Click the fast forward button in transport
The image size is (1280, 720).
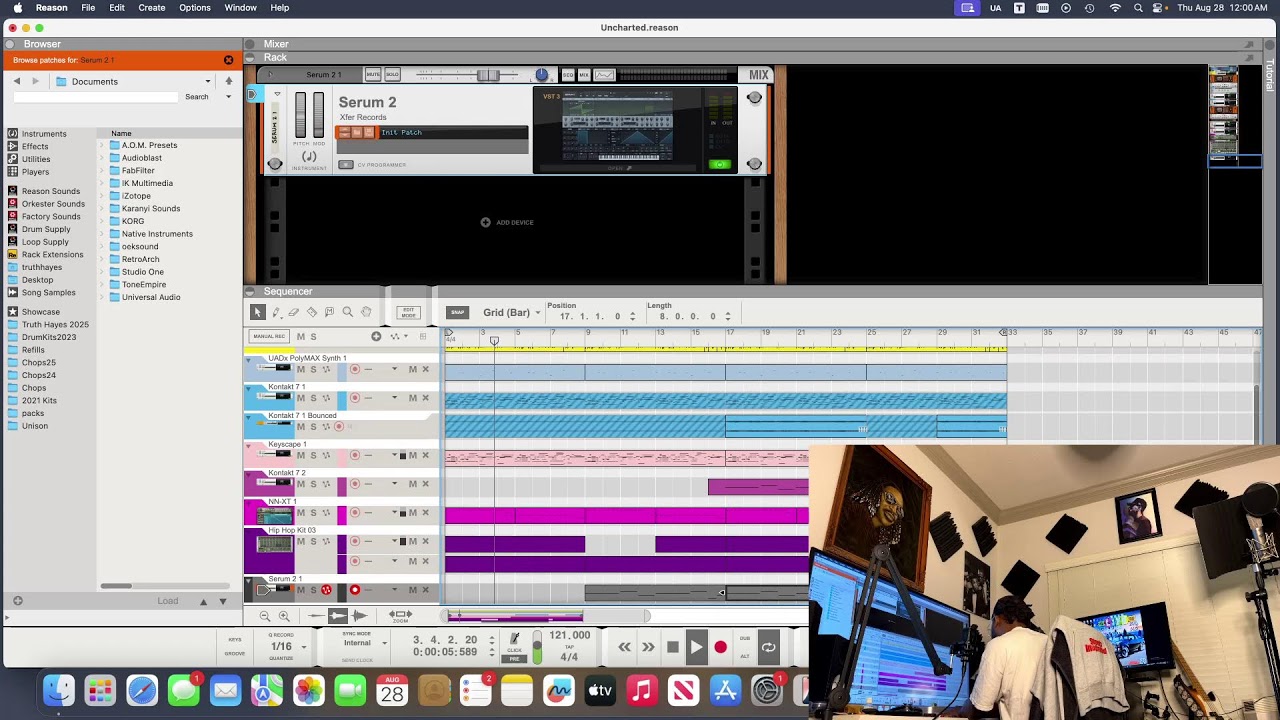pos(648,647)
